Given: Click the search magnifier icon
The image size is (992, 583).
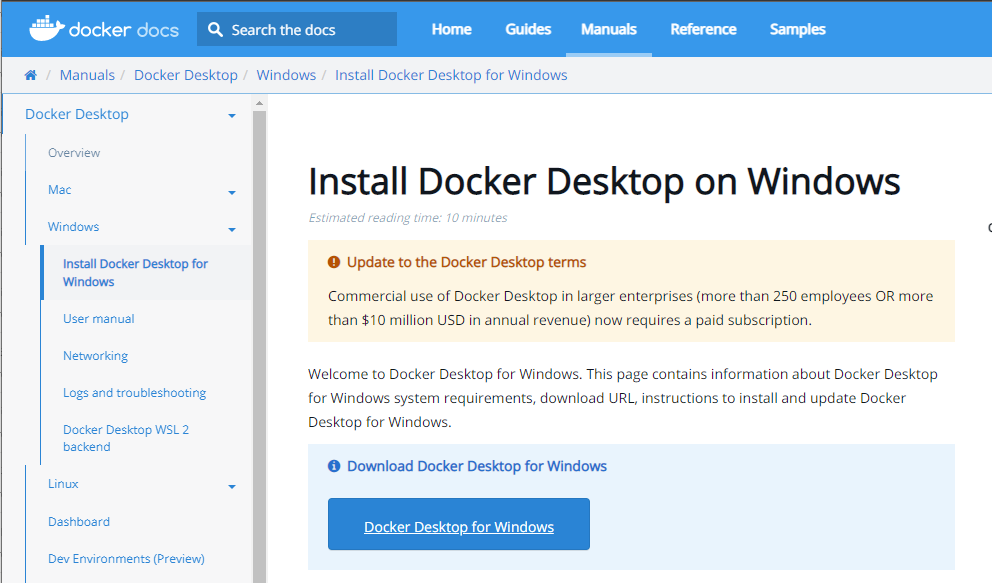Looking at the screenshot, I should pos(215,30).
